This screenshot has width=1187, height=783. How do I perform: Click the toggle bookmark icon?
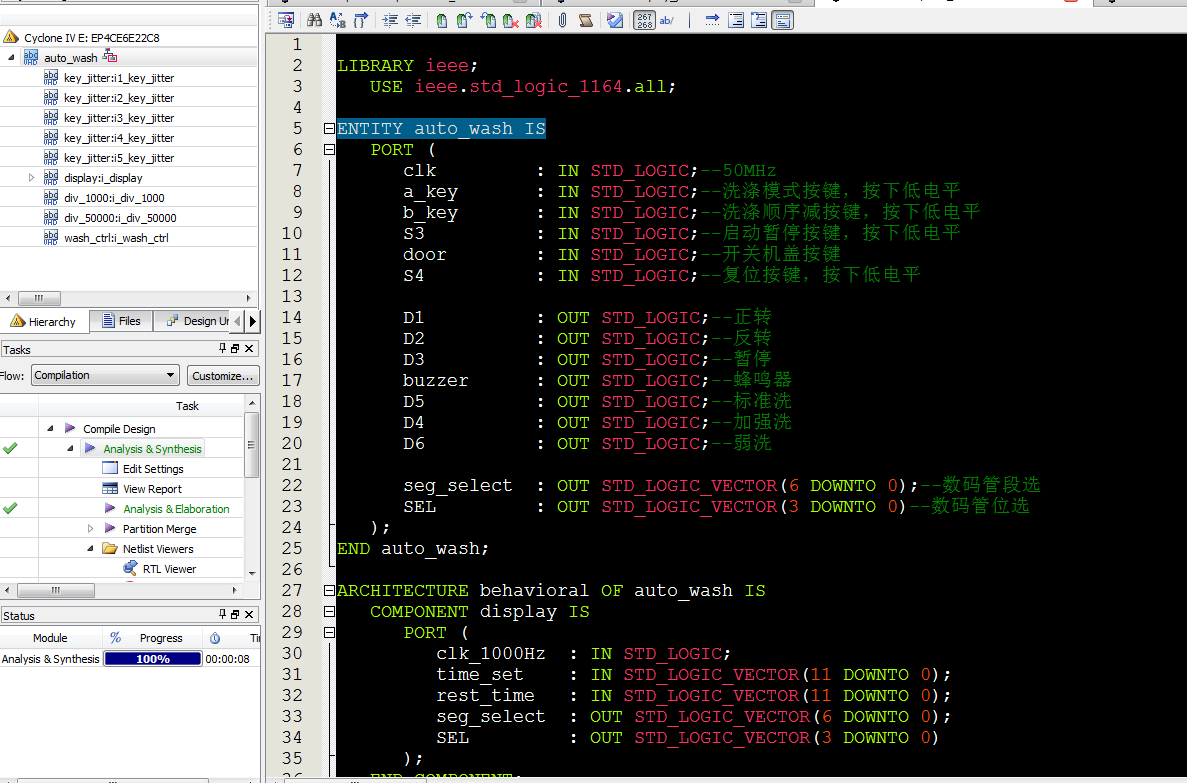[x=442, y=20]
